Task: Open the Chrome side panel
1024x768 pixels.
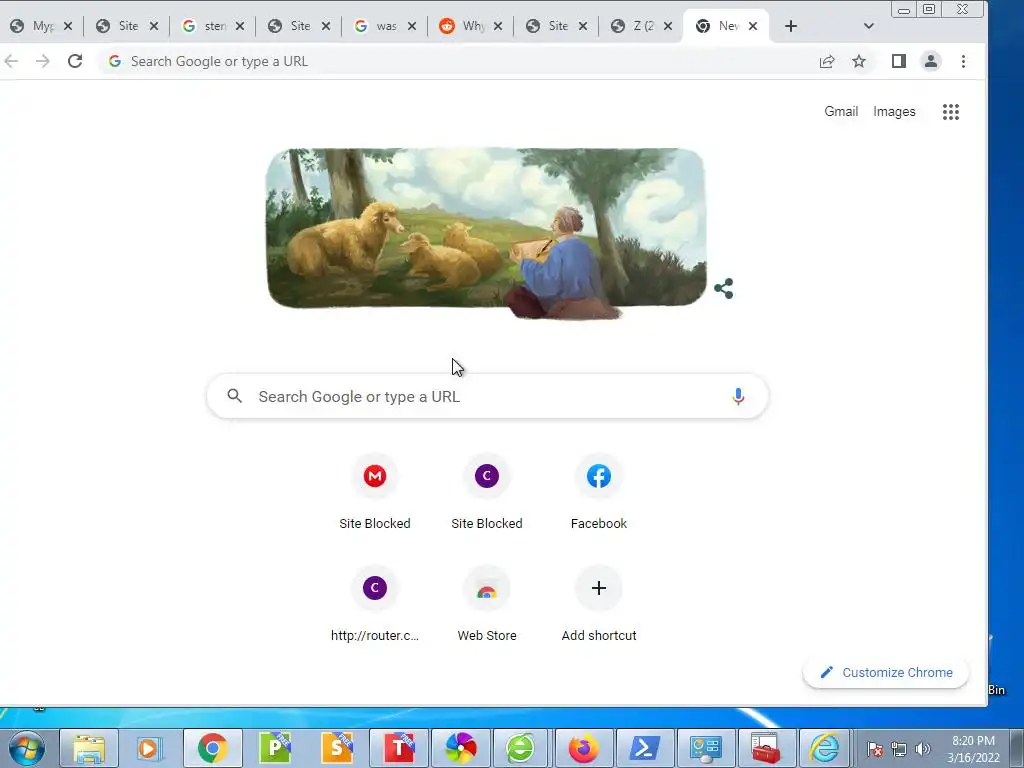Action: coord(899,61)
